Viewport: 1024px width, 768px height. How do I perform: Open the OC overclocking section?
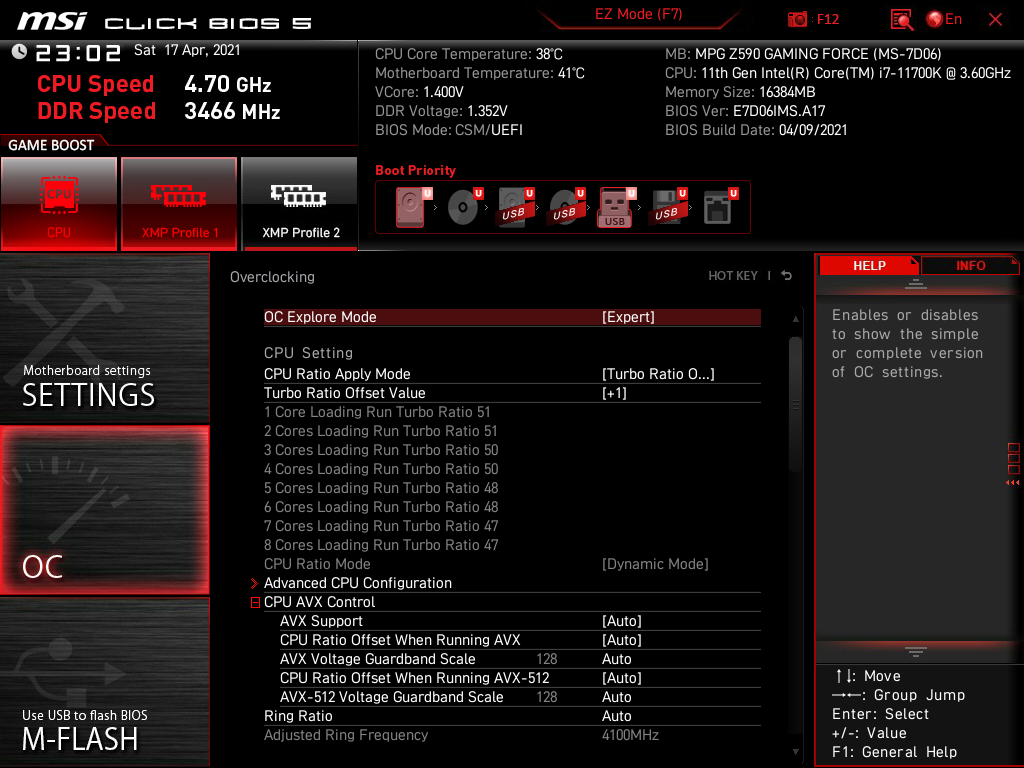[x=104, y=510]
